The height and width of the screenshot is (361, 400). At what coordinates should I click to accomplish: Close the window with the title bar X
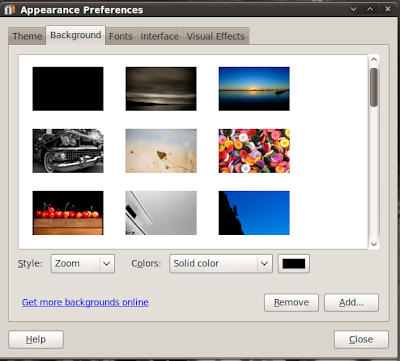387,9
